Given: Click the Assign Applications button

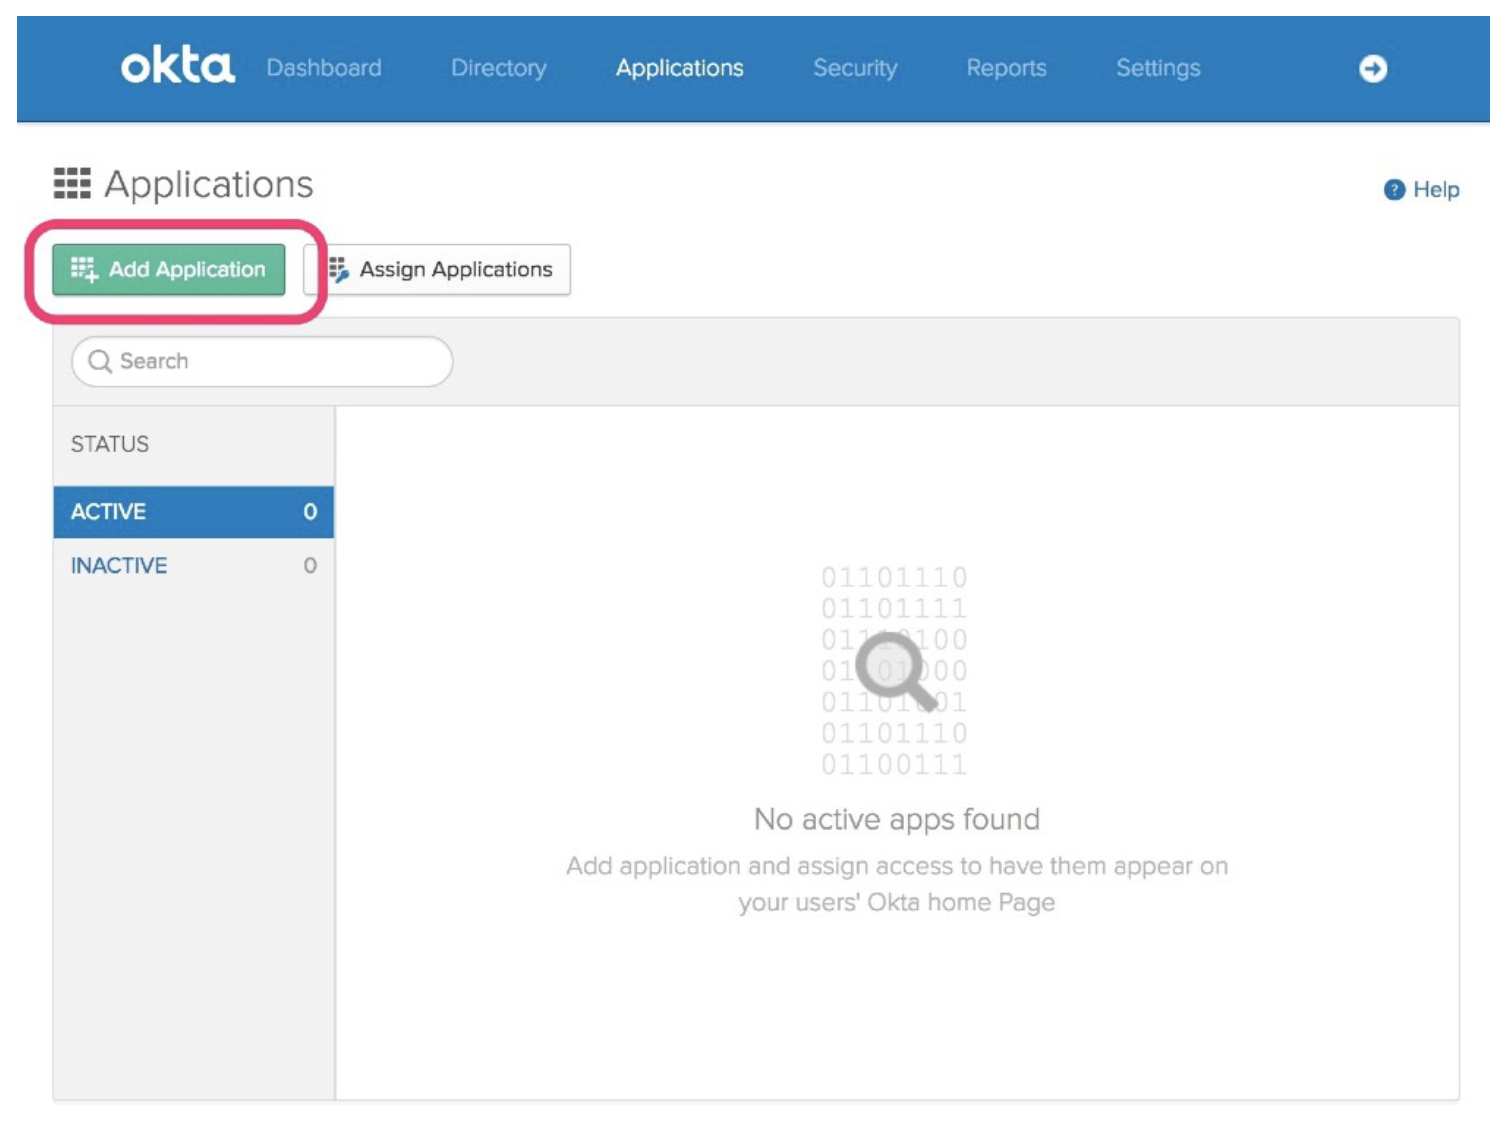Looking at the screenshot, I should pos(438,270).
